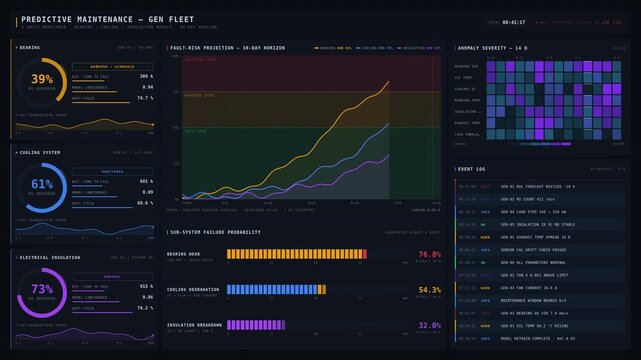Click the Electrical Insulation degradation trend sparkline

coord(85,334)
